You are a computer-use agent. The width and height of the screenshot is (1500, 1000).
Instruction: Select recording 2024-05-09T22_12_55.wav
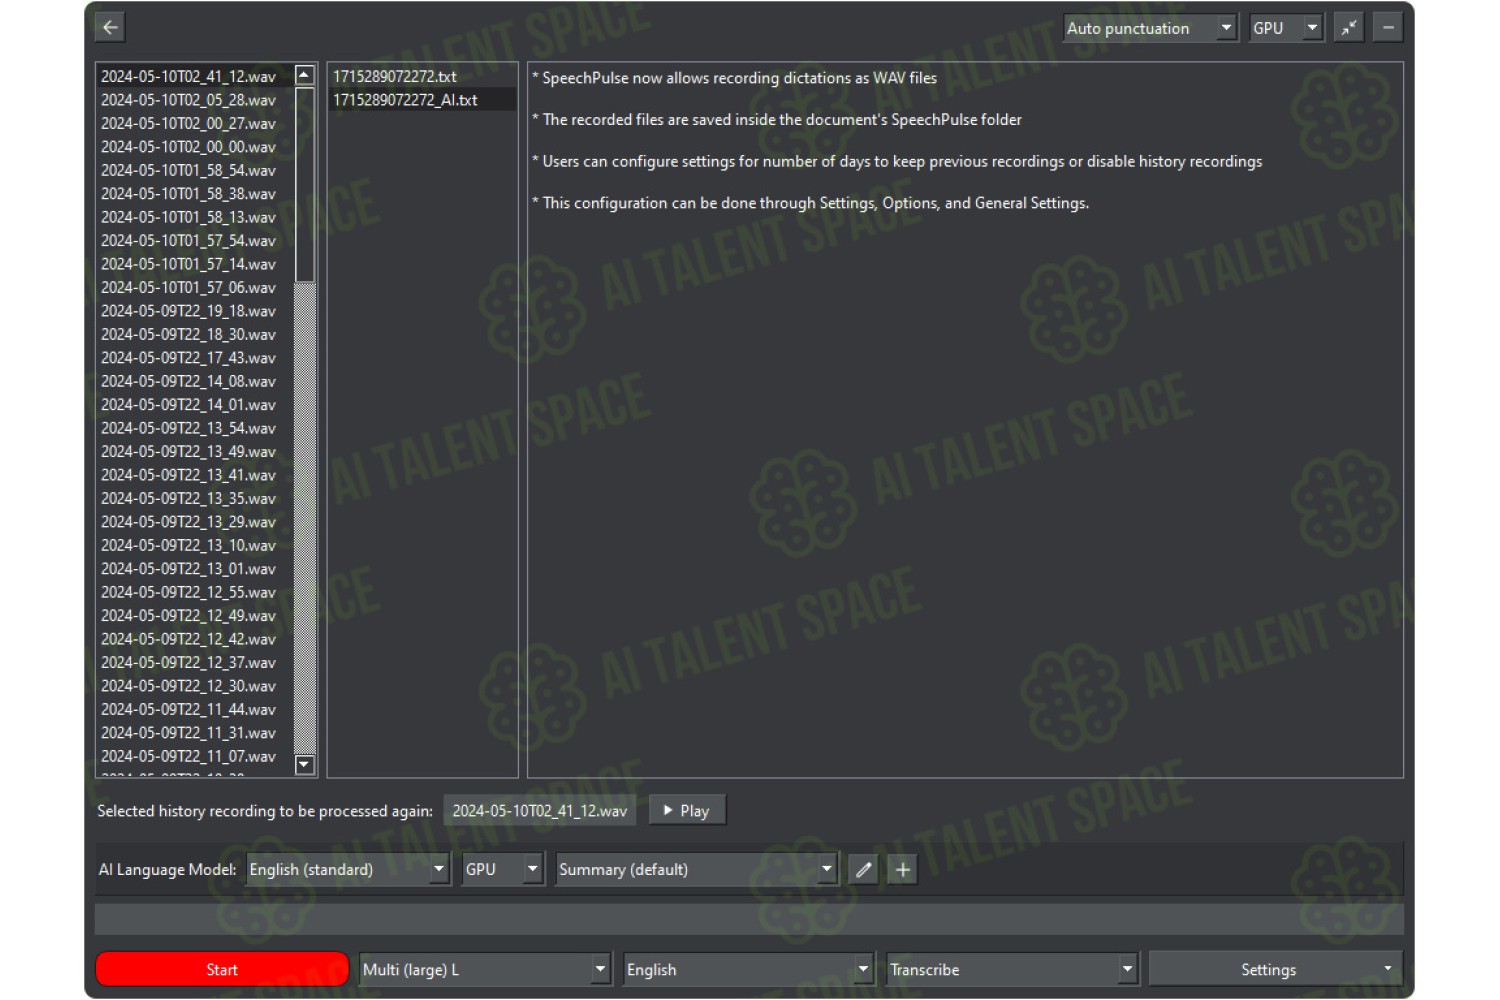point(195,592)
